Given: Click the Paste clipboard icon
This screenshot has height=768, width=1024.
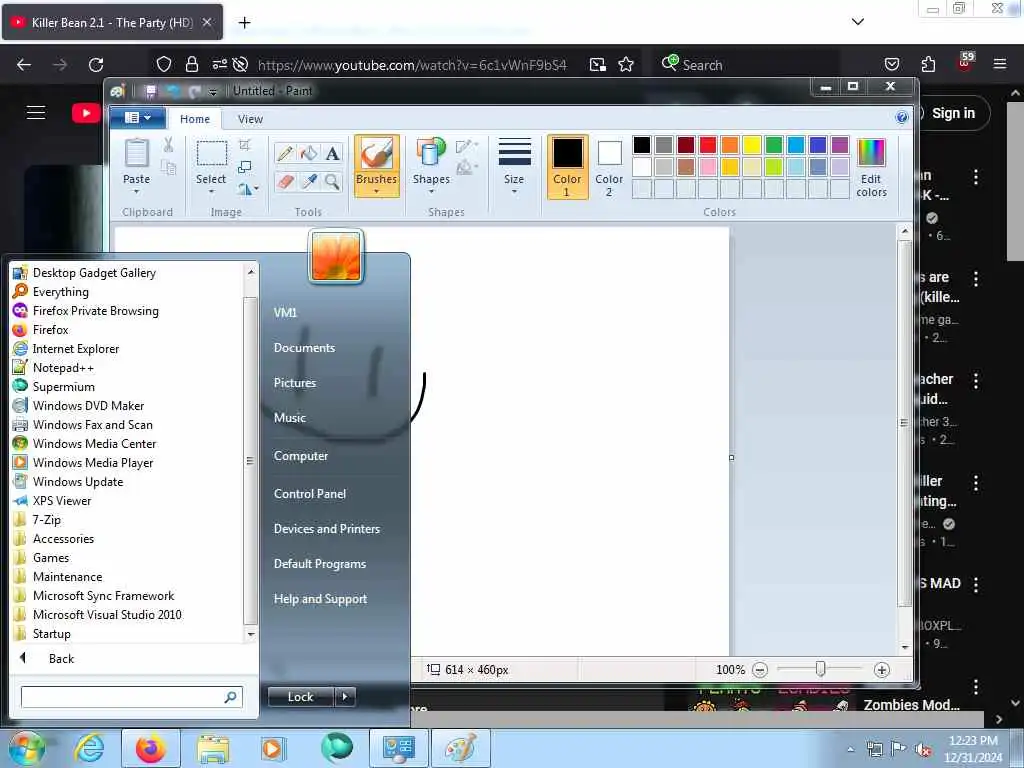Looking at the screenshot, I should (136, 154).
